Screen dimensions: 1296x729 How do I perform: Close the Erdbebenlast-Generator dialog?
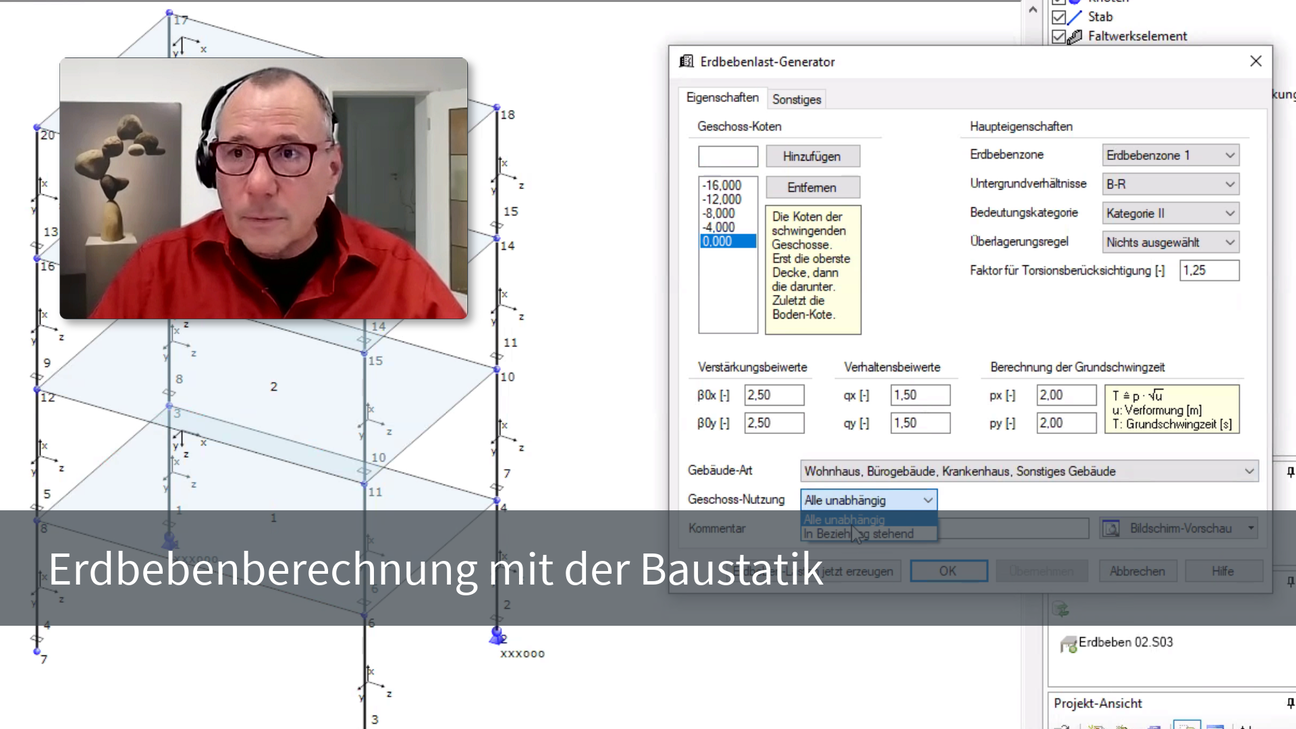coord(1255,62)
